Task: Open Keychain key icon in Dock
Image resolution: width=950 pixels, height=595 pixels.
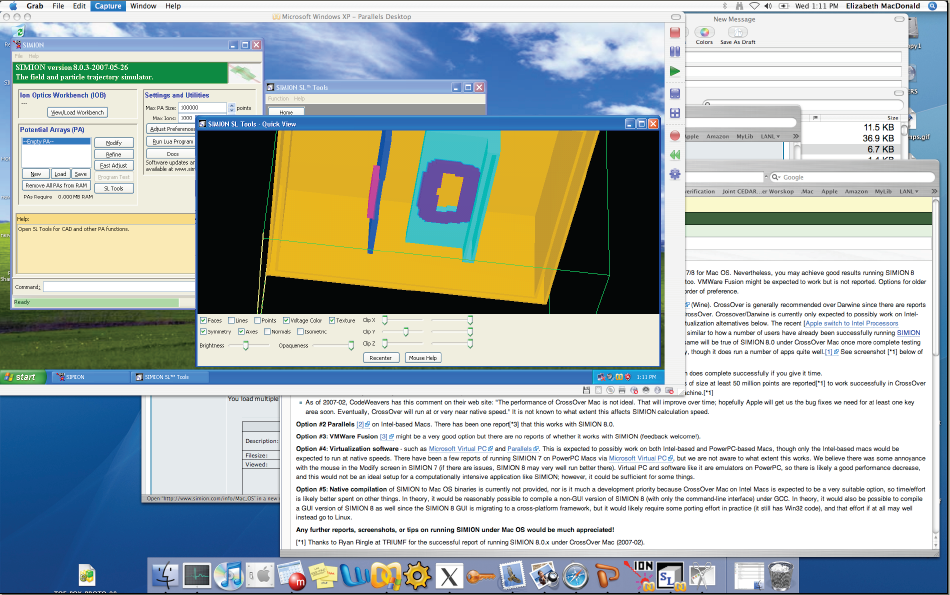Action: click(480, 576)
